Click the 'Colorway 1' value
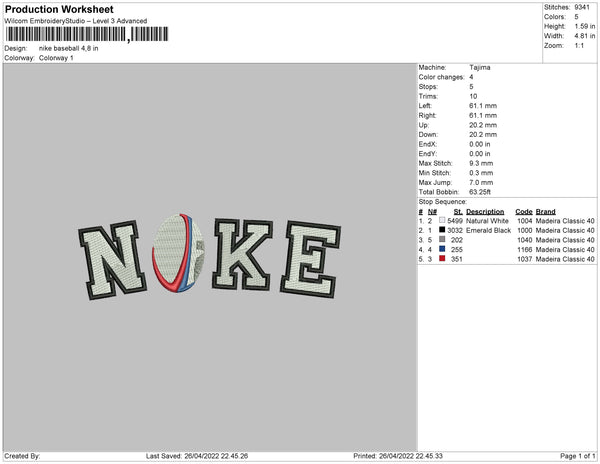The height and width of the screenshot is (464, 600). pos(56,58)
